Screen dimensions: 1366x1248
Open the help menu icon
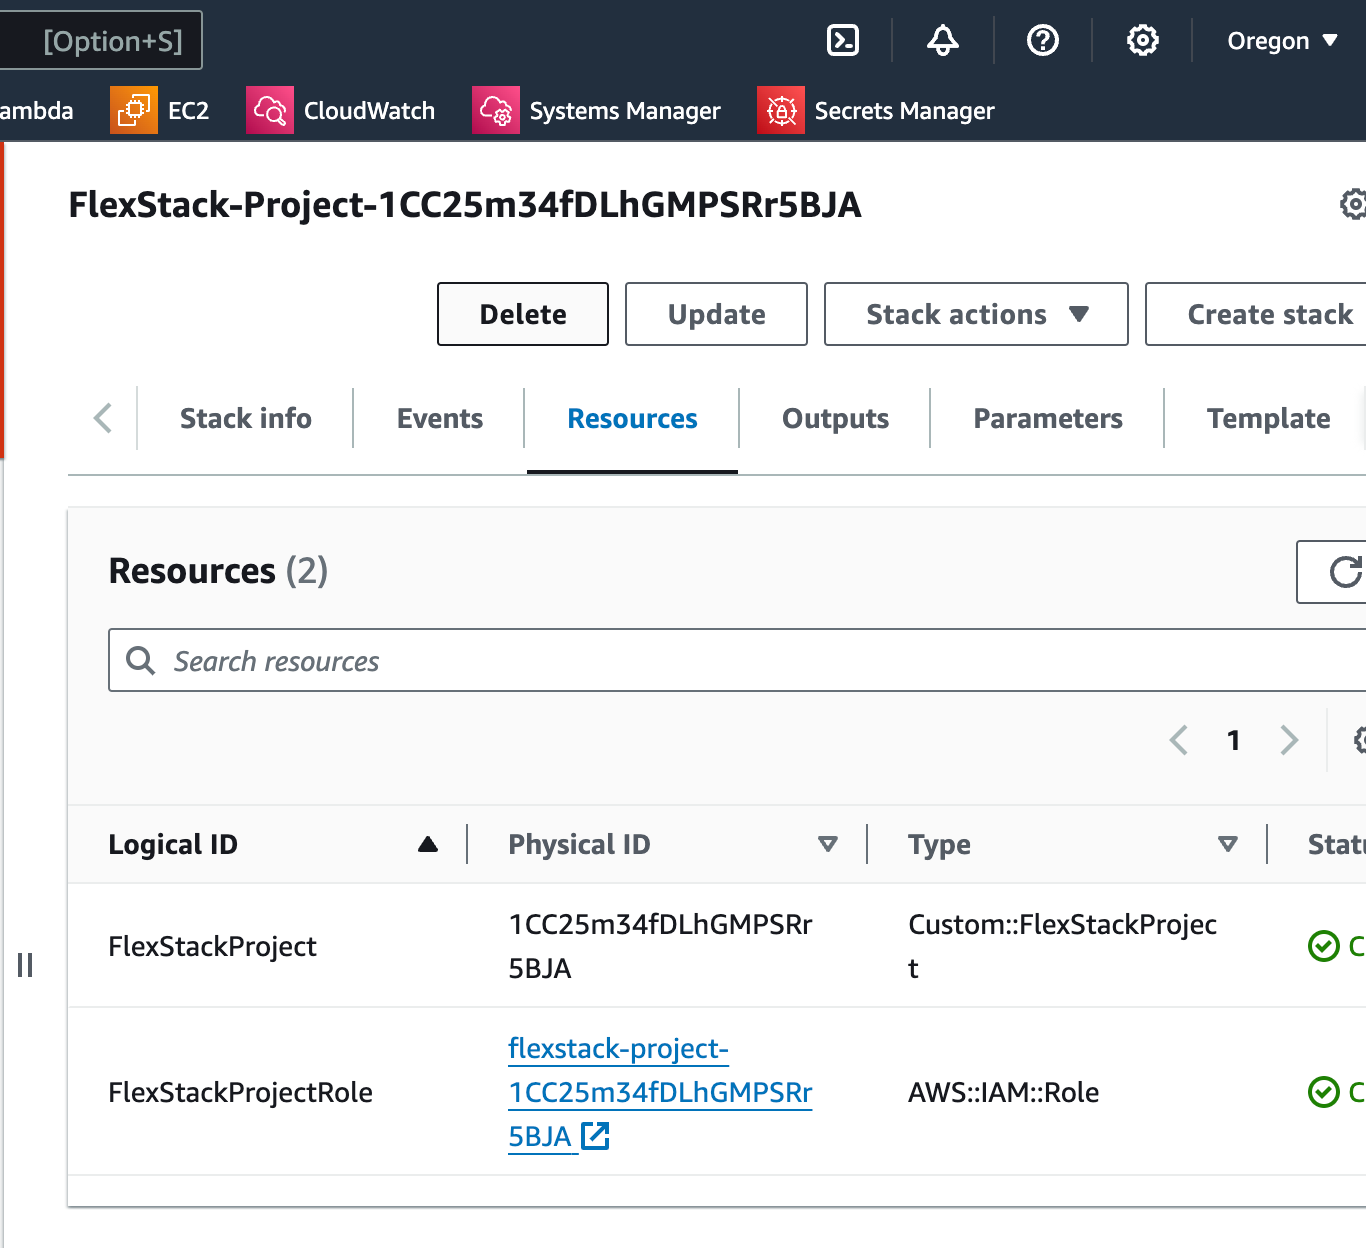(x=1042, y=40)
